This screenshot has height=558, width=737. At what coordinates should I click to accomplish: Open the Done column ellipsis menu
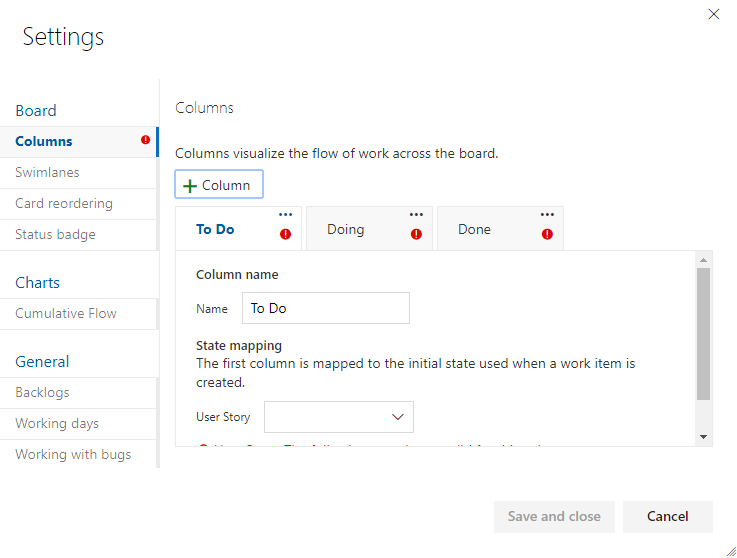547,214
